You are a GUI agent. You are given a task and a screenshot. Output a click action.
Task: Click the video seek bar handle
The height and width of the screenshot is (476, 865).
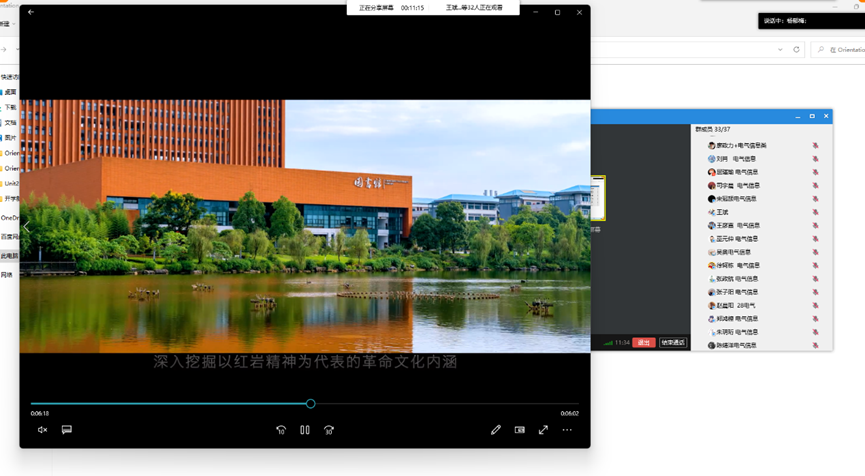[x=311, y=404]
